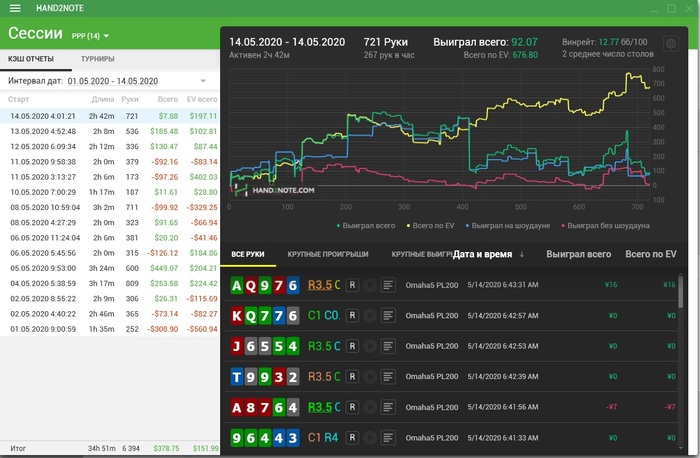This screenshot has height=458, width=700.
Task: Select session 02.05.2020 4:40:22
Action: tap(109, 314)
